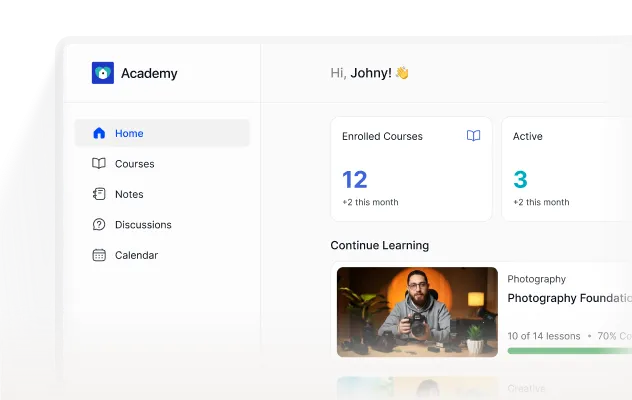Open the Calendar page
This screenshot has width=632, height=400.
point(162,255)
